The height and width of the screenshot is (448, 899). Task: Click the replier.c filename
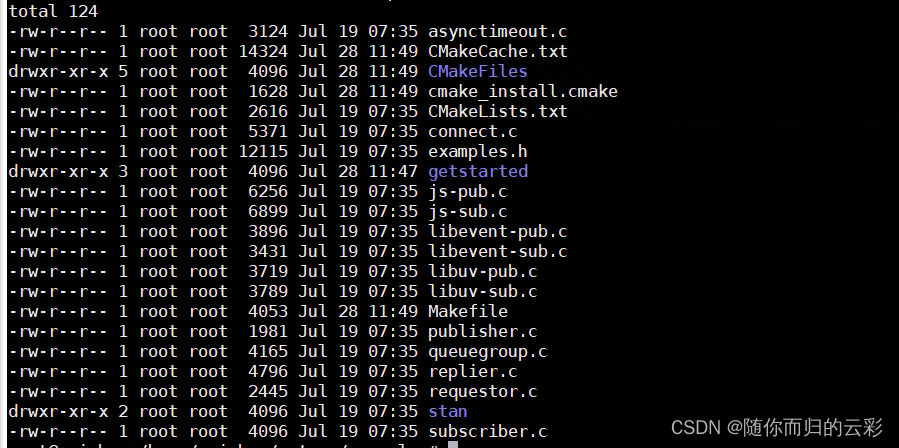point(472,371)
